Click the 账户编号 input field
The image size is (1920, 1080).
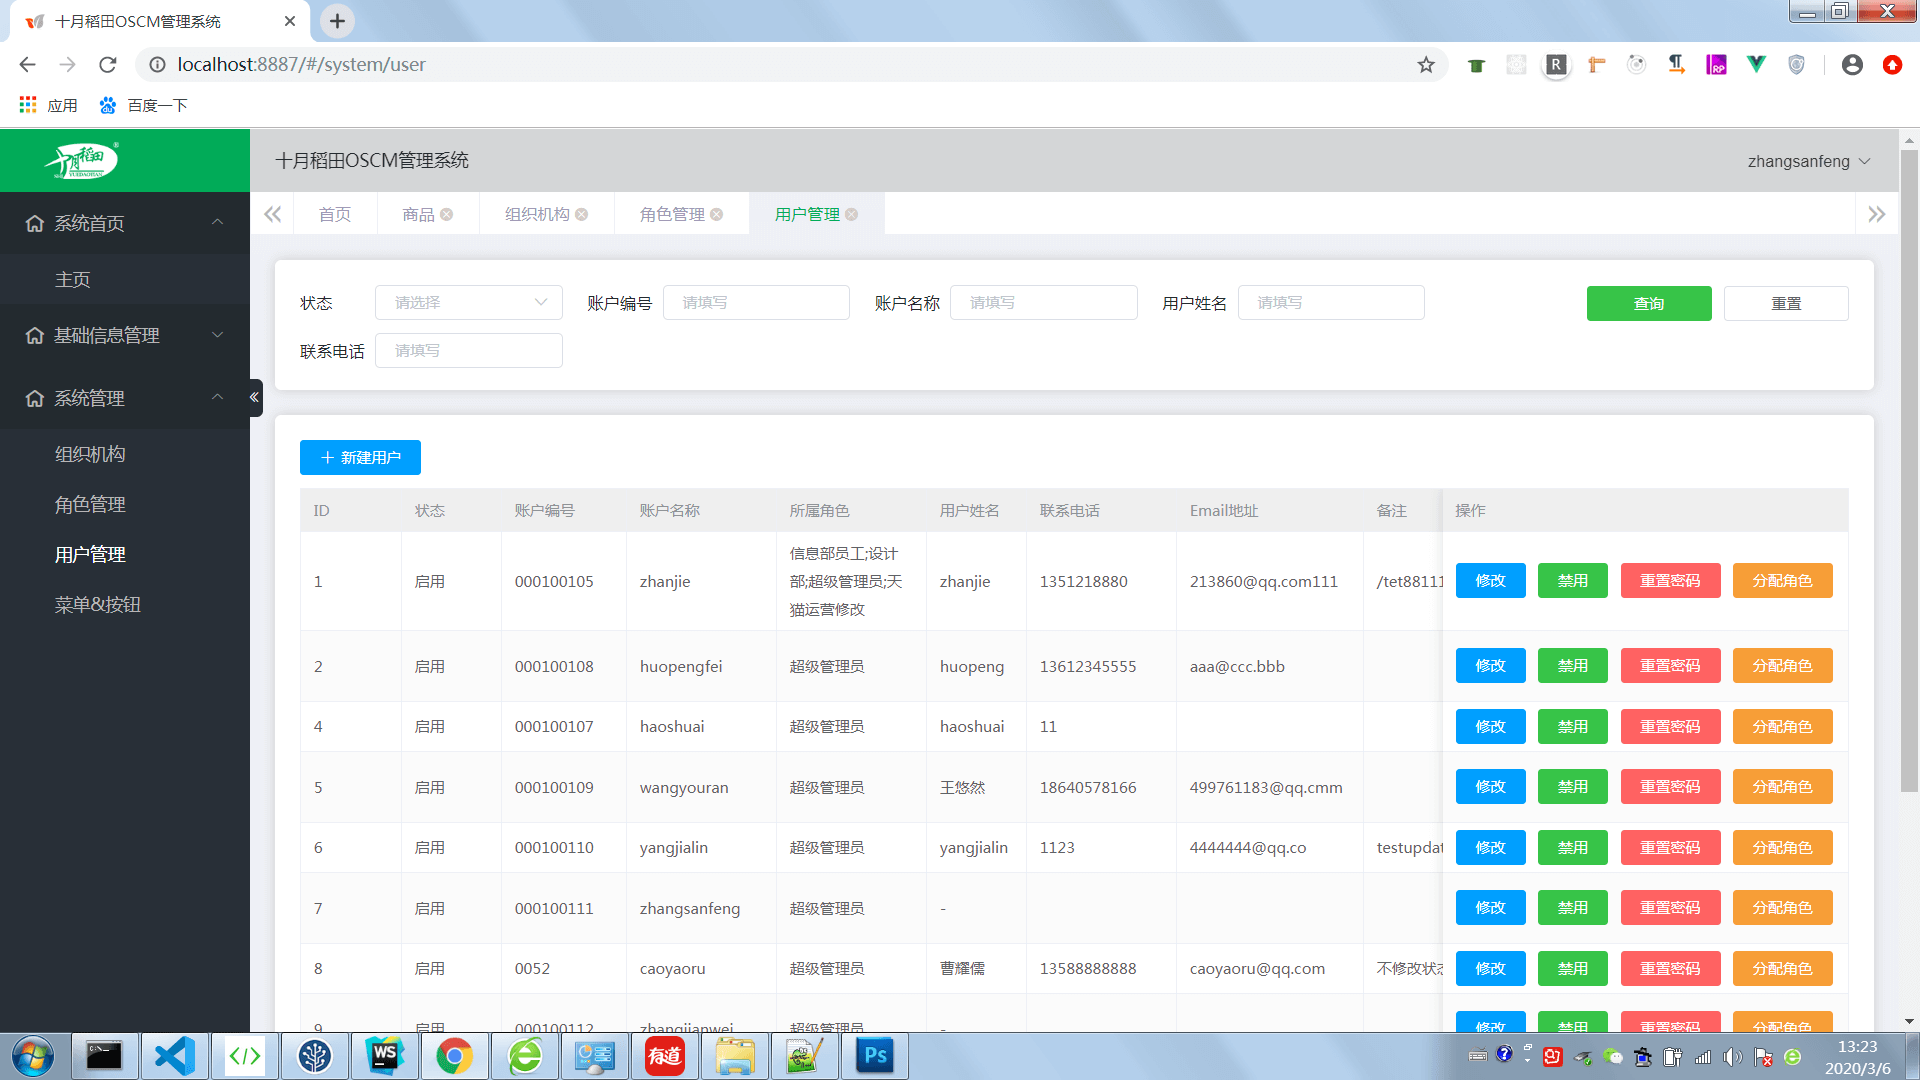tap(756, 302)
